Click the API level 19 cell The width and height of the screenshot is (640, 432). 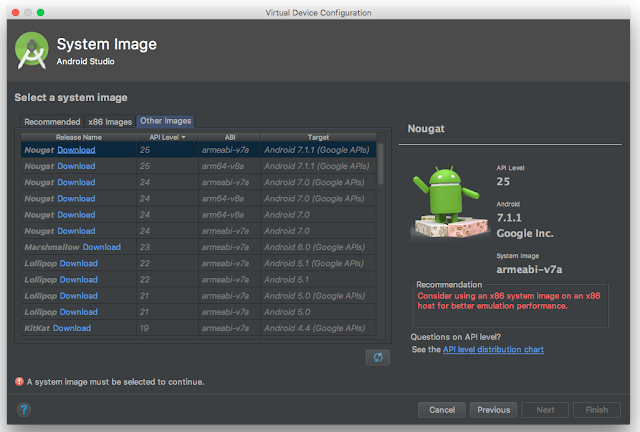coord(167,328)
